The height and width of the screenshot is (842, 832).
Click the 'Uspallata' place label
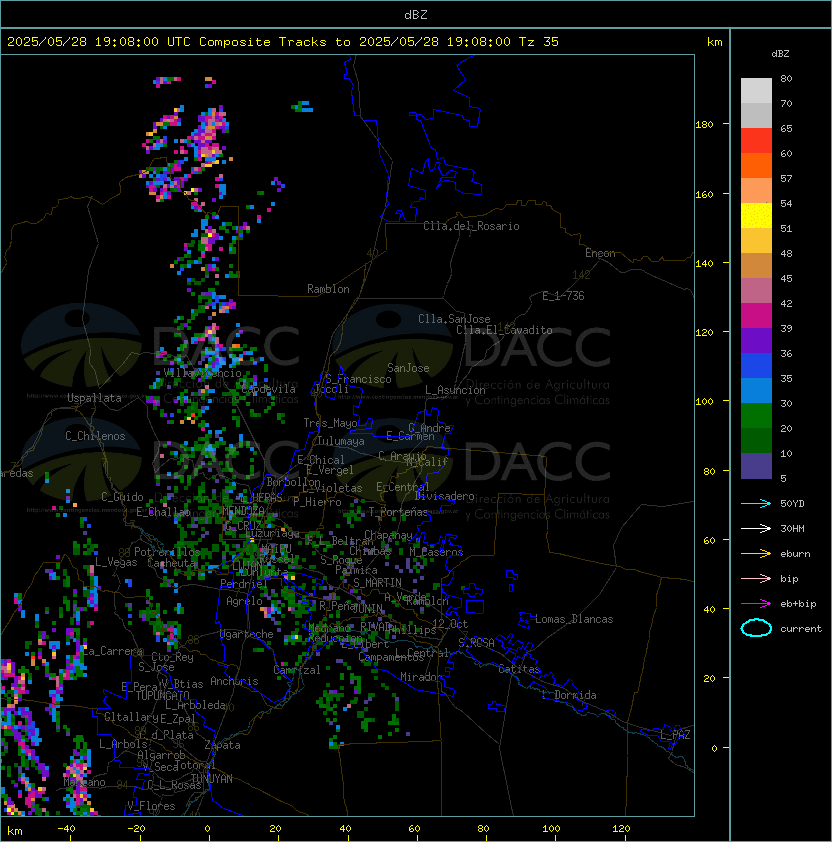(x=94, y=398)
